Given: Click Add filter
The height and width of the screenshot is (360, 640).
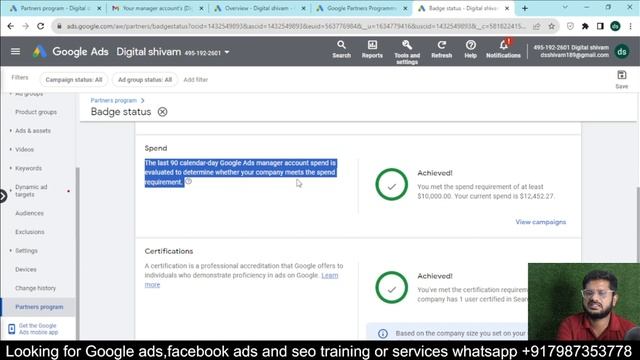Looking at the screenshot, I should pyautogui.click(x=196, y=80).
